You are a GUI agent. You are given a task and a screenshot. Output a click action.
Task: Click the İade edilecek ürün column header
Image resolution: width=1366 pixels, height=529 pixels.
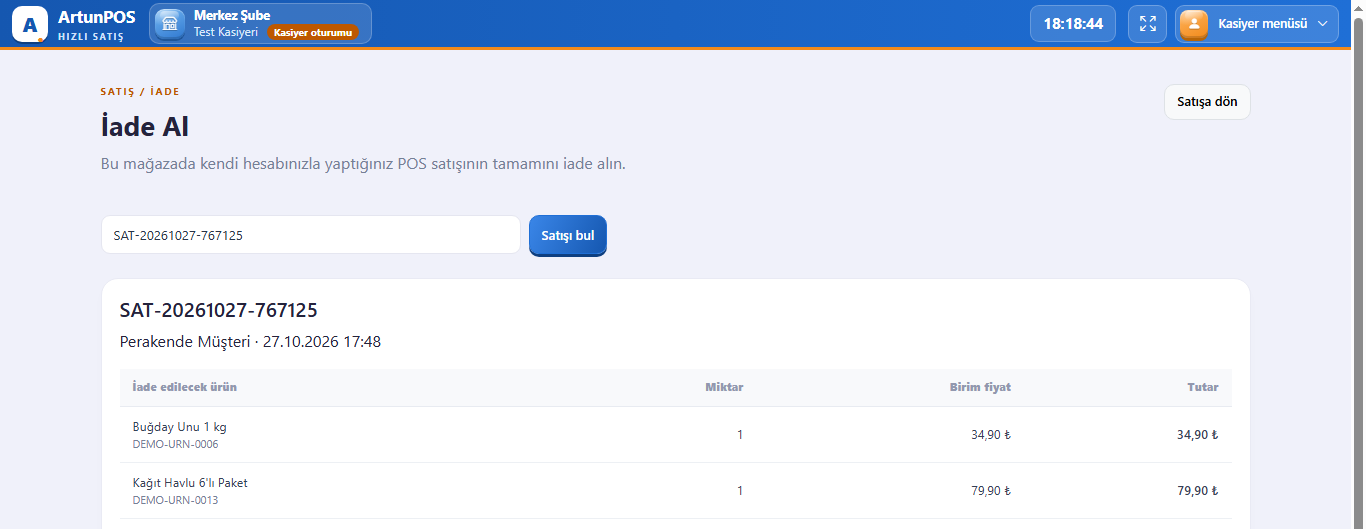(x=185, y=387)
